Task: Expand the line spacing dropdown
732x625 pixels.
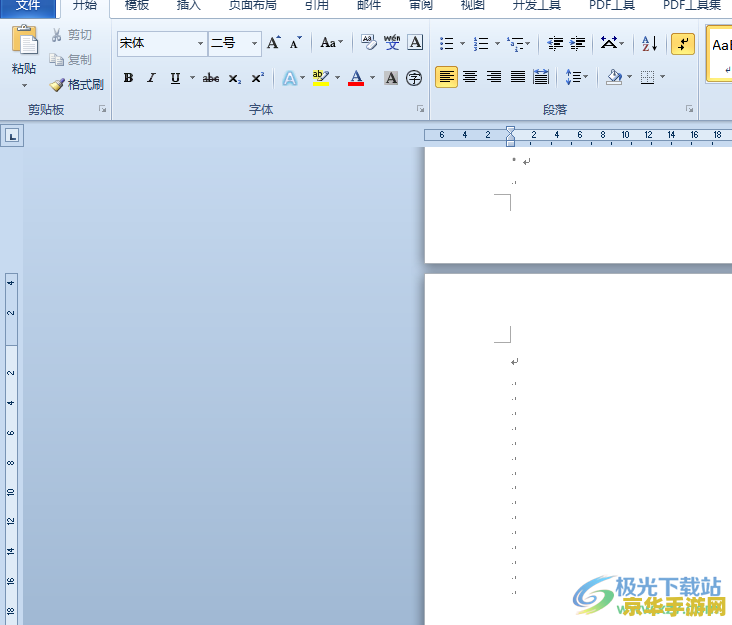Action: click(585, 77)
